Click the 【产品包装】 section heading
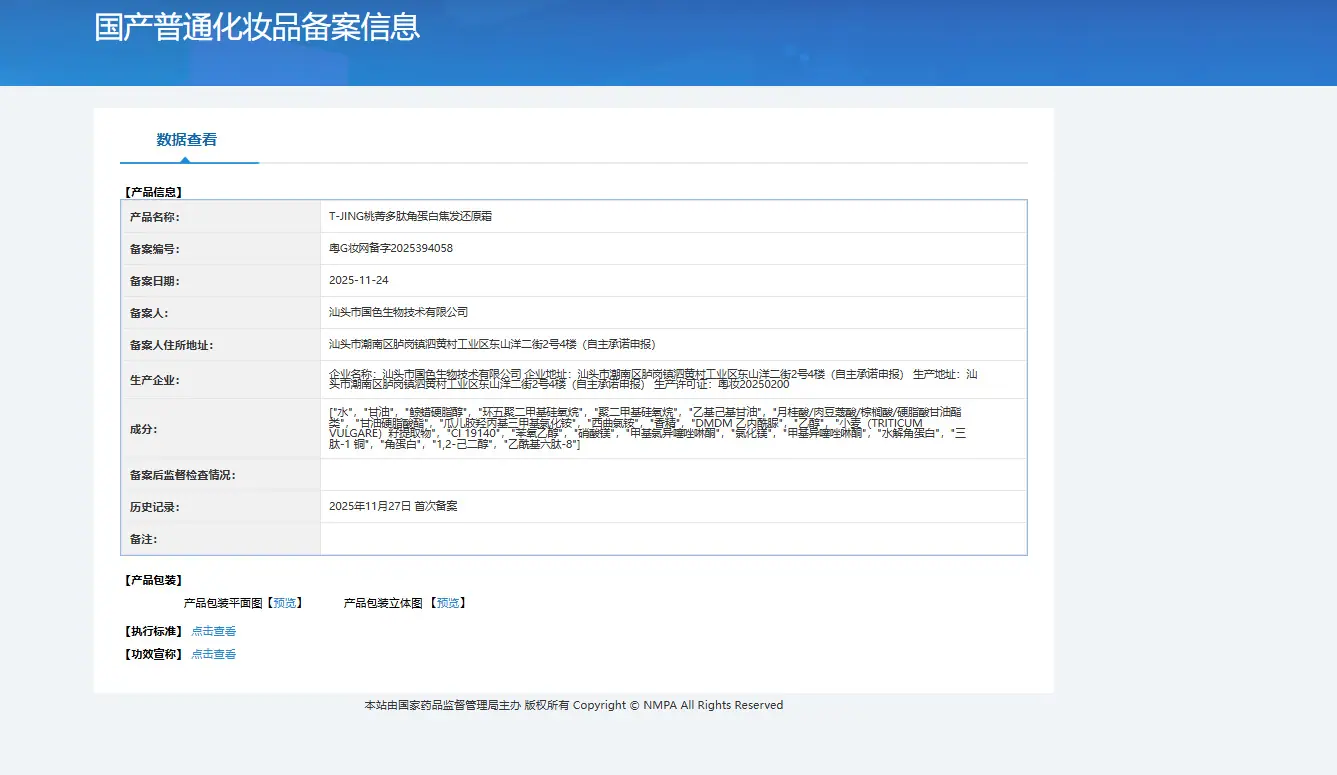Image resolution: width=1337 pixels, height=775 pixels. 153,580
